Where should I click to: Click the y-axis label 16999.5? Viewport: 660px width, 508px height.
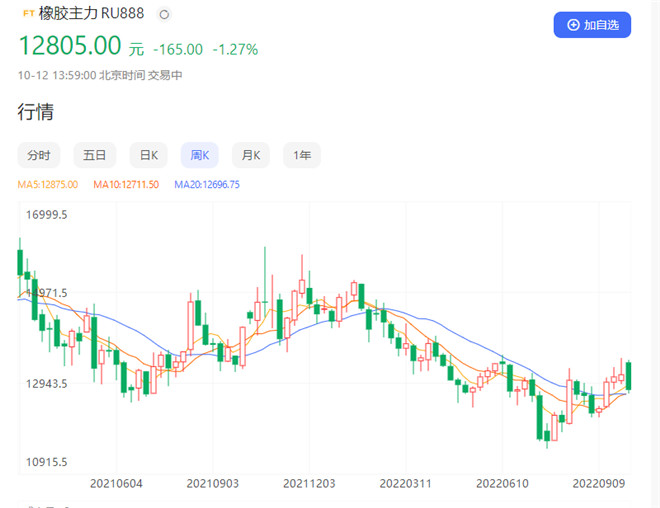46,215
